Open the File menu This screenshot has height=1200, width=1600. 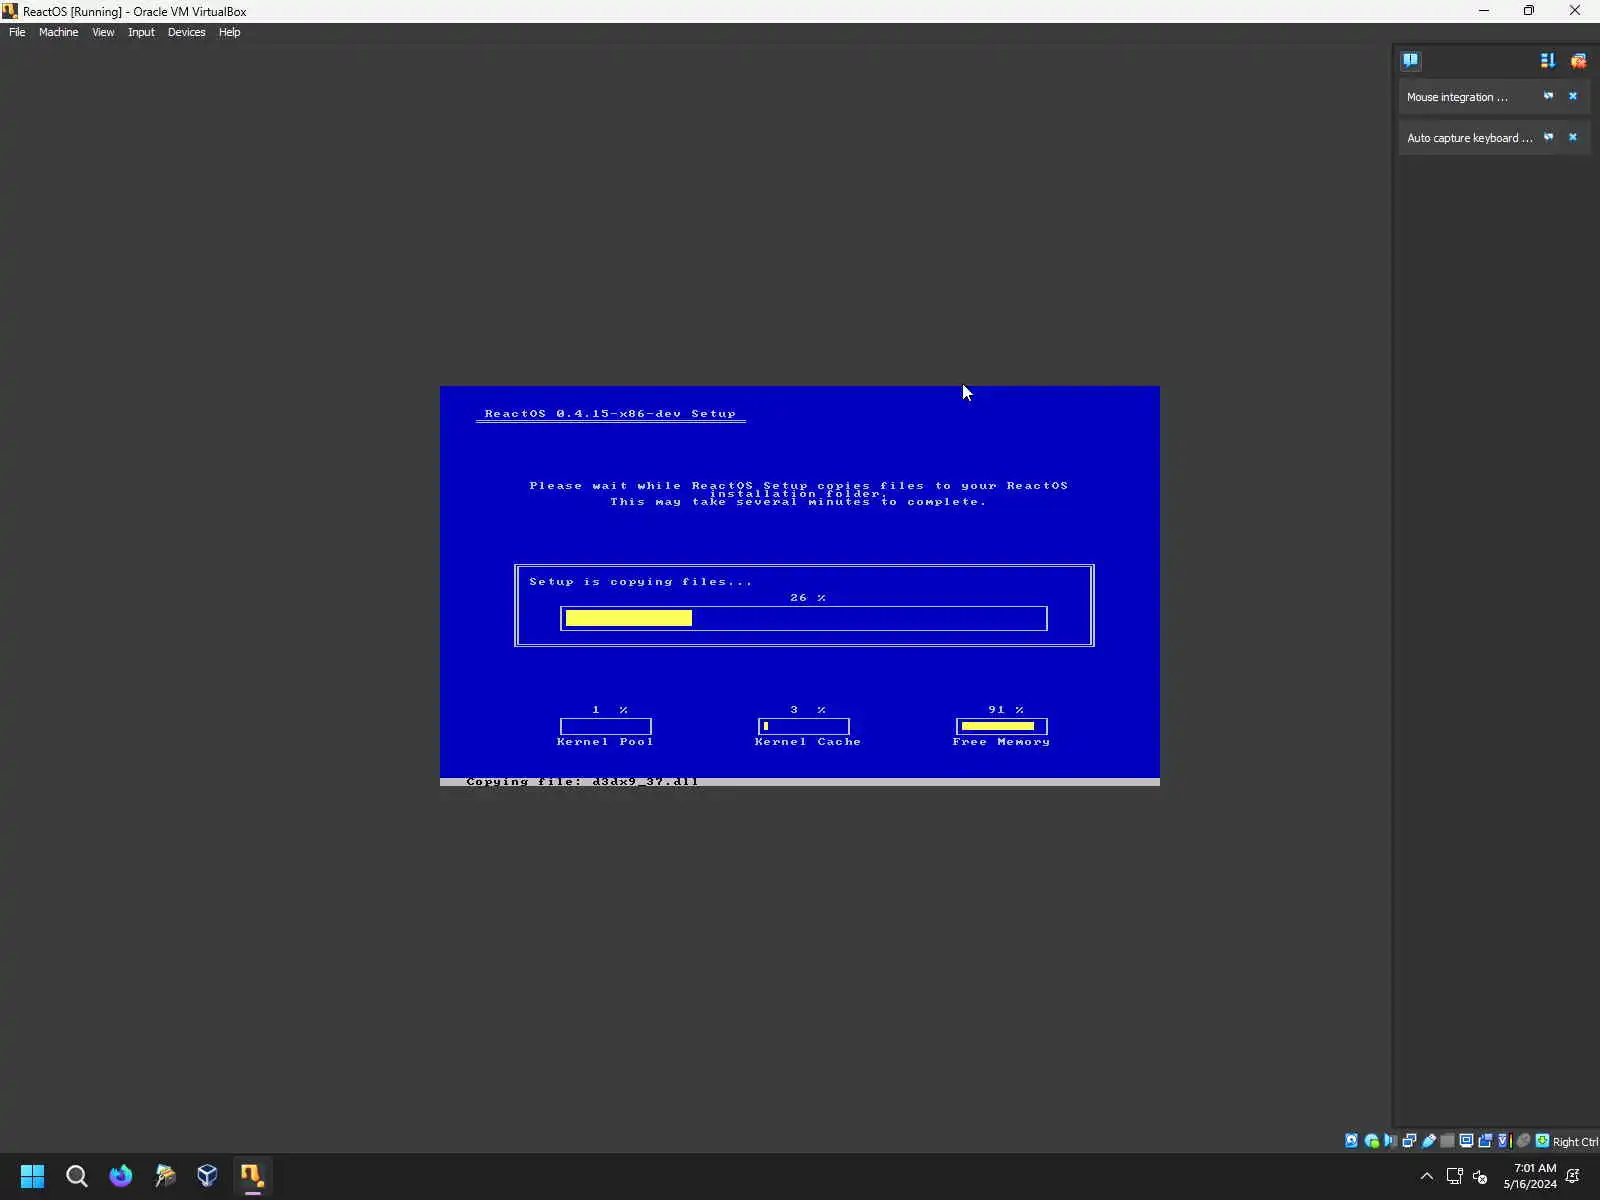coord(17,32)
